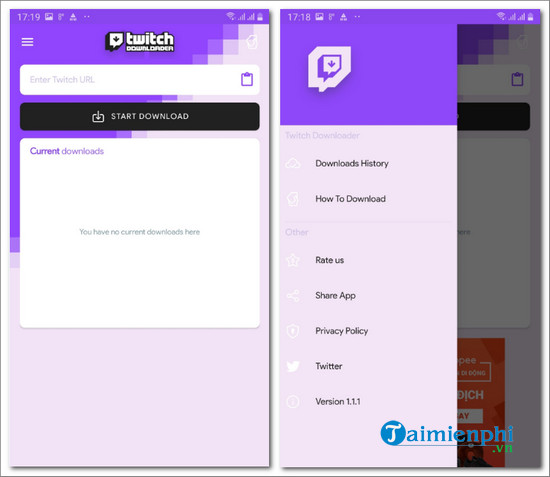
Task: Open Downloads History from the drawer
Action: [368, 163]
